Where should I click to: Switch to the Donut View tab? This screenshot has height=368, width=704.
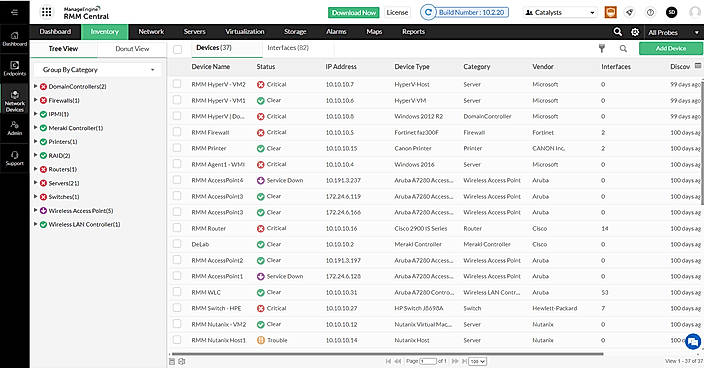[x=132, y=49]
